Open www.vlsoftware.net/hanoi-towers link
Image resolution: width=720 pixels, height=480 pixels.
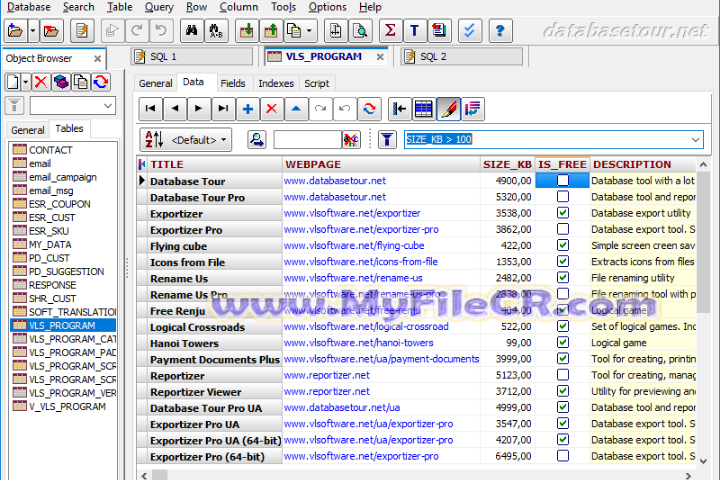coord(358,343)
